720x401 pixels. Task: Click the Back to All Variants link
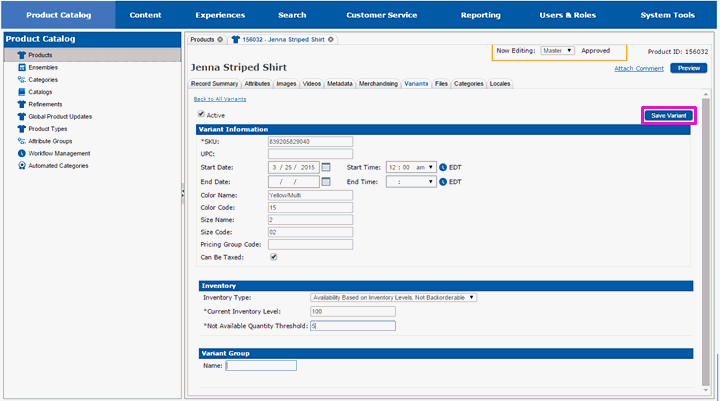[x=220, y=99]
